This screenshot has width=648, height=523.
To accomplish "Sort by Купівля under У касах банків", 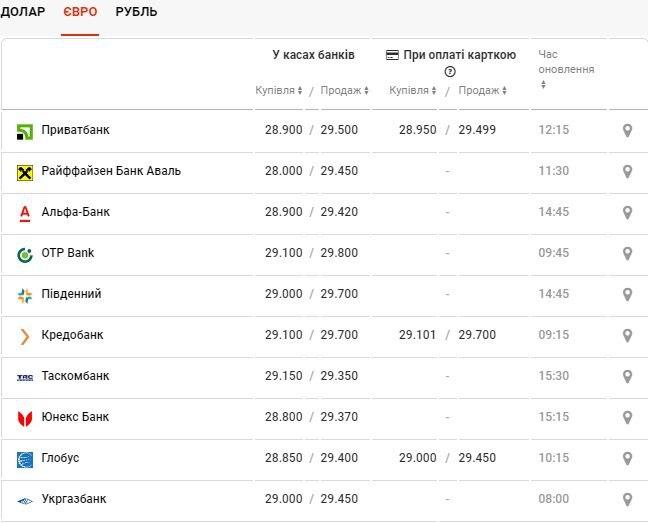I will [279, 91].
